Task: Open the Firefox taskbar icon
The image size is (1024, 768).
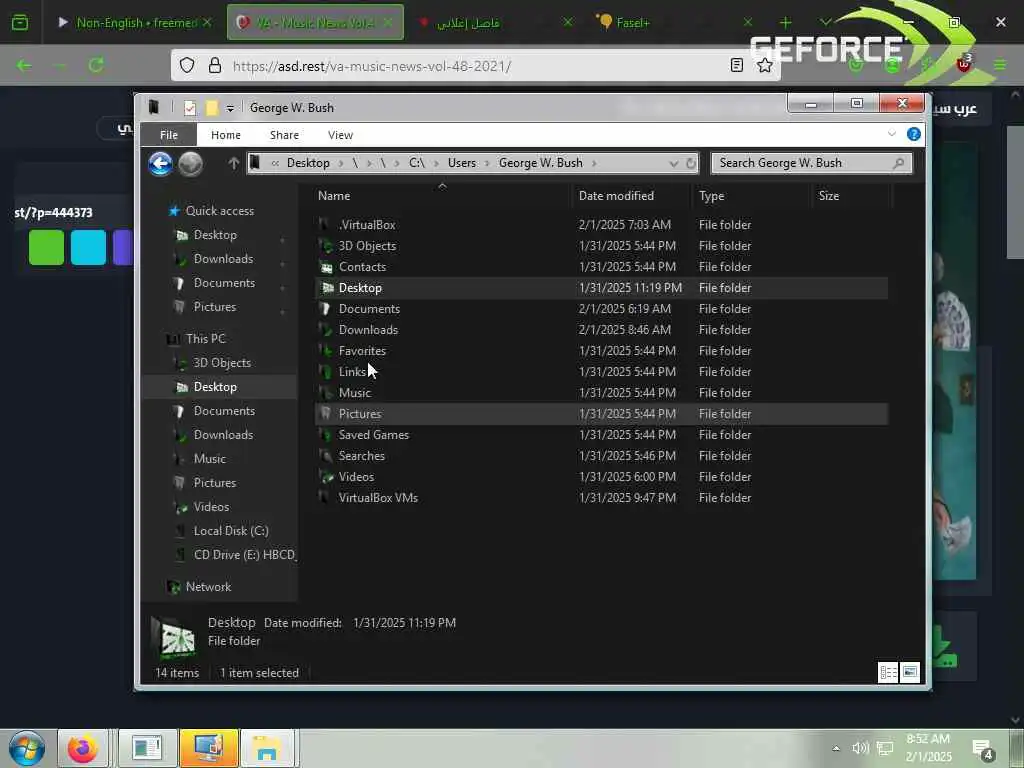Action: pos(82,748)
